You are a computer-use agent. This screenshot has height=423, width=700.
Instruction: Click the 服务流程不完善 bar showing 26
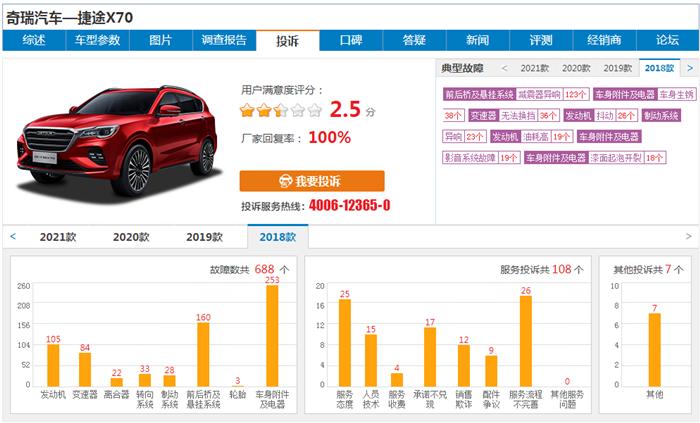click(526, 341)
